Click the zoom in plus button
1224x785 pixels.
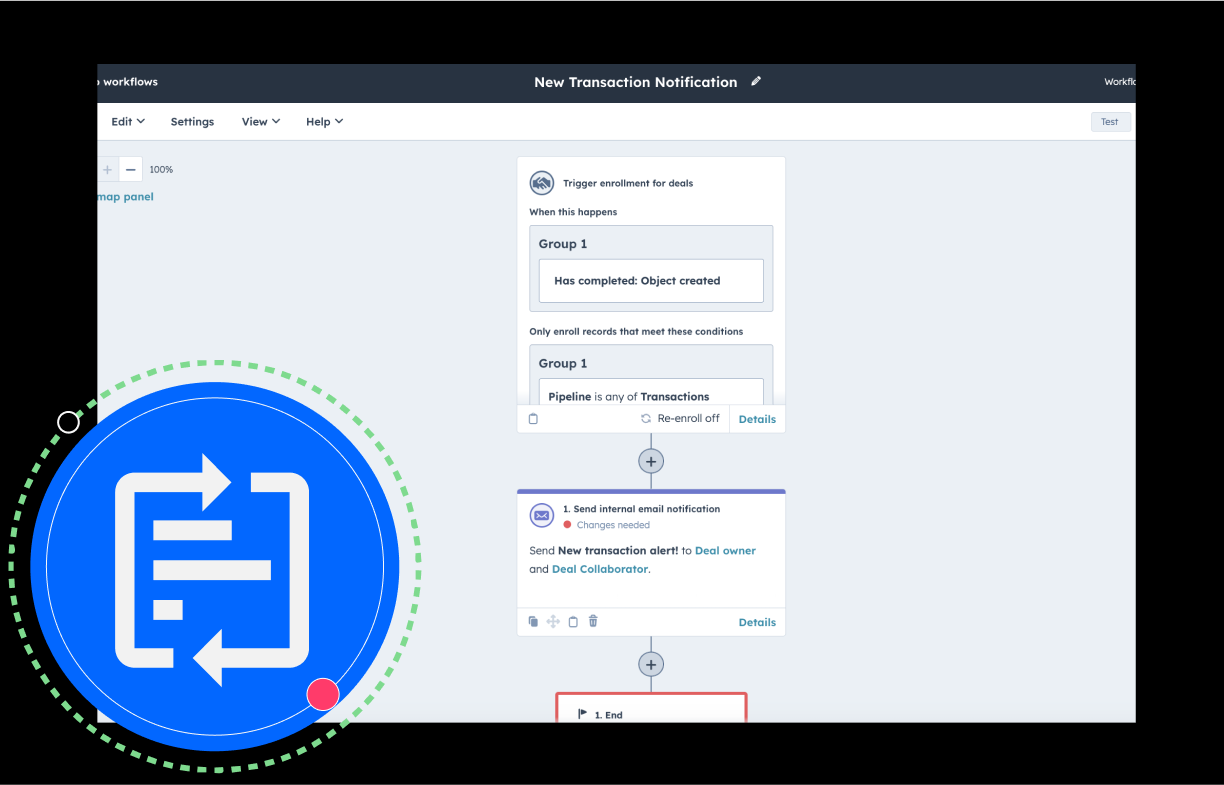[x=108, y=170]
